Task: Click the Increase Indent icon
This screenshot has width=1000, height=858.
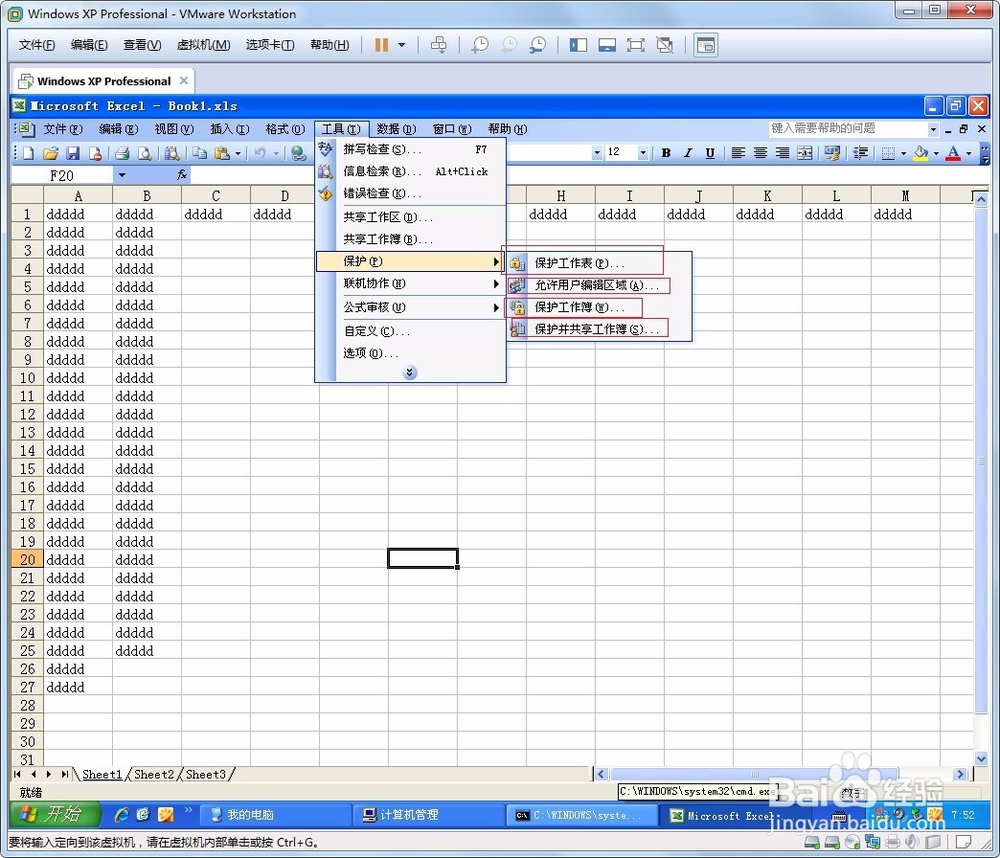Action: click(860, 152)
